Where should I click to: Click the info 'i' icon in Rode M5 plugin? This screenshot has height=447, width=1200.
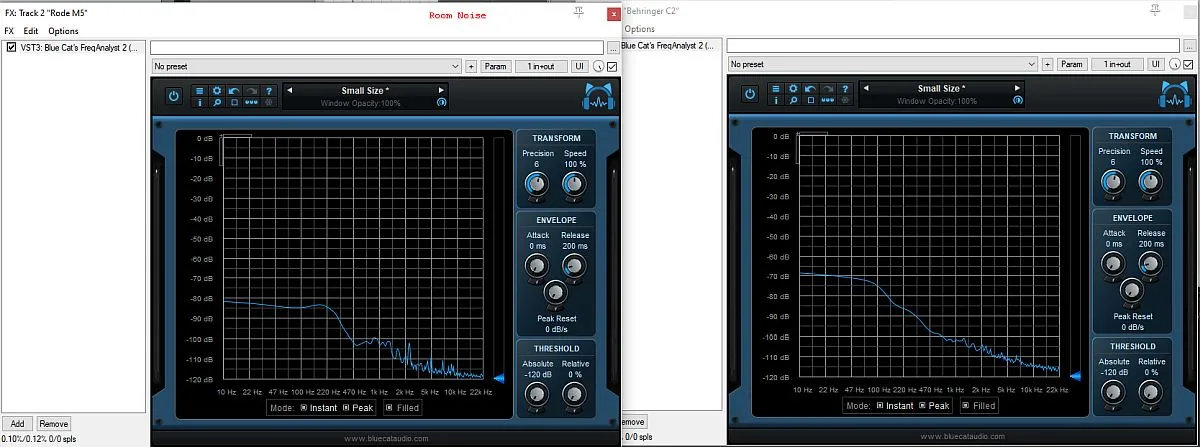point(200,102)
